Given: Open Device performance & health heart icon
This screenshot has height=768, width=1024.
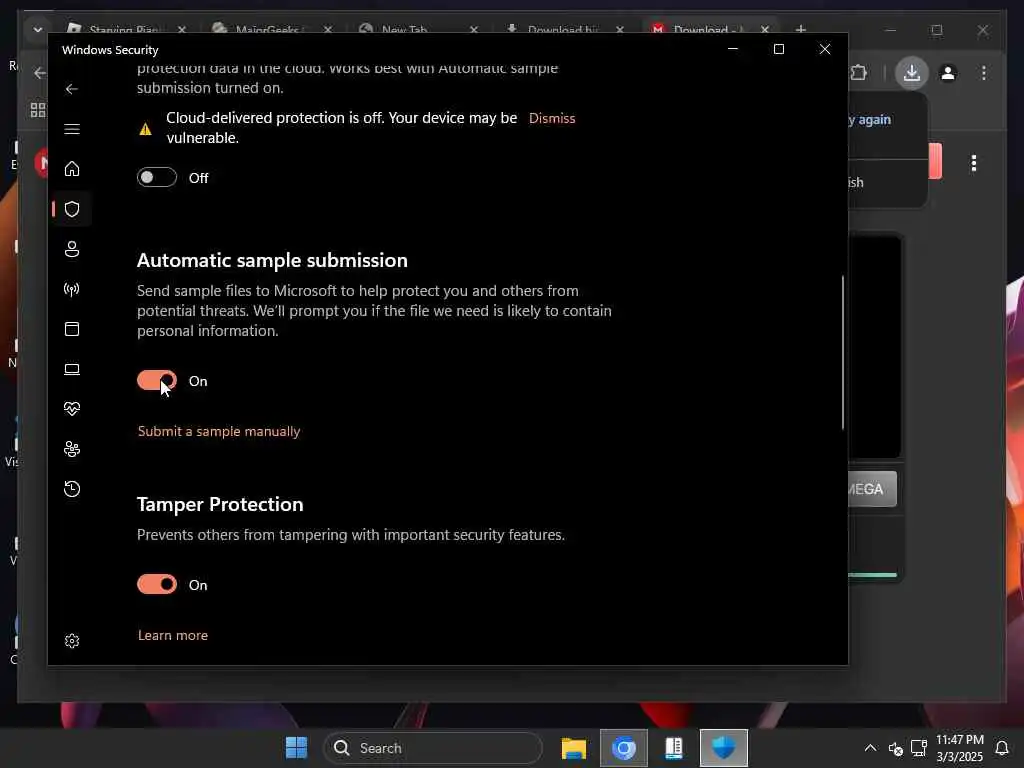Looking at the screenshot, I should point(72,409).
